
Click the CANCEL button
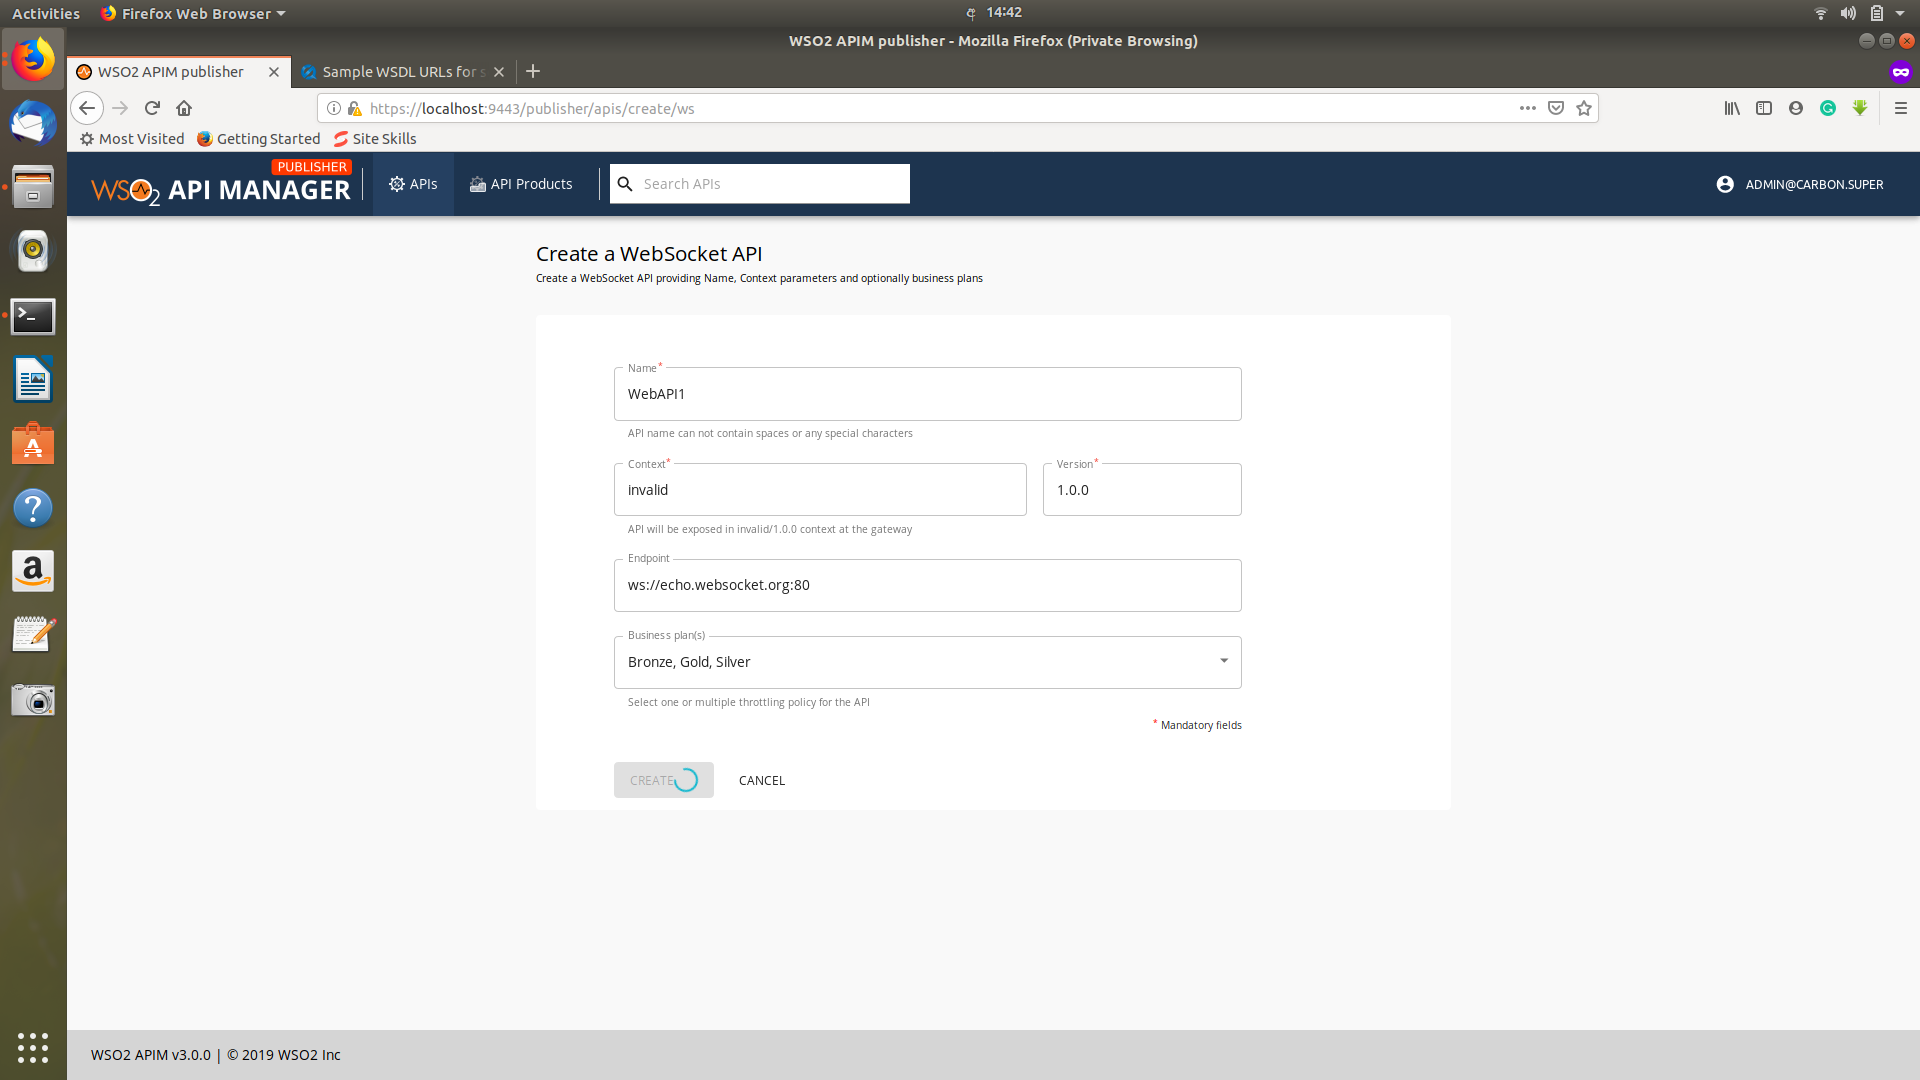tap(761, 780)
